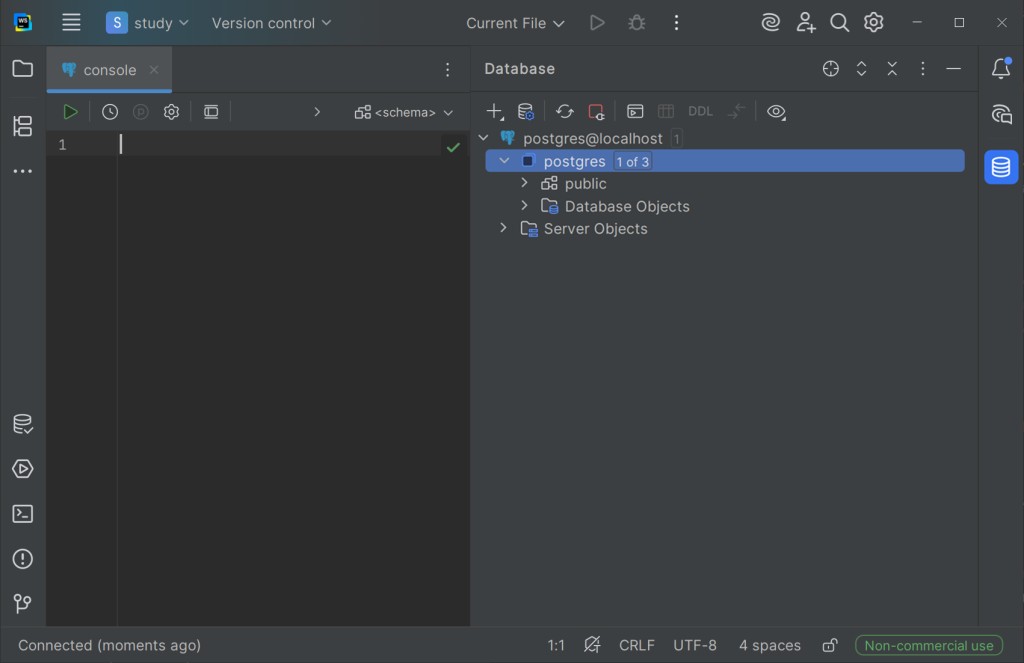Select the console editor tab
The width and height of the screenshot is (1024, 663).
tap(109, 70)
